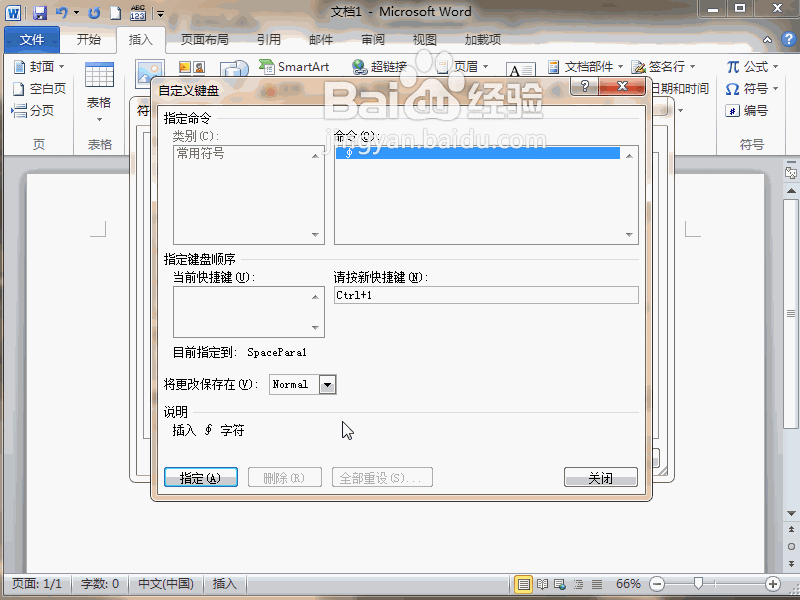Click the 指定(A) button

pos(199,477)
